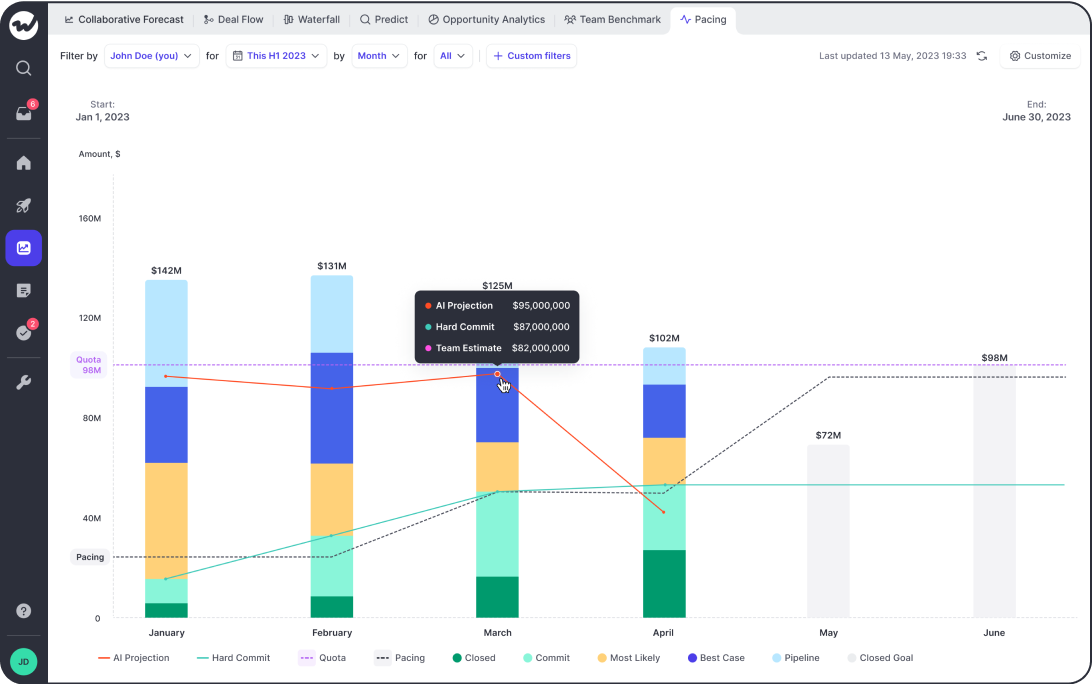Click the Best Case color swatch in legend
Image resolution: width=1092 pixels, height=684 pixels.
click(x=692, y=658)
